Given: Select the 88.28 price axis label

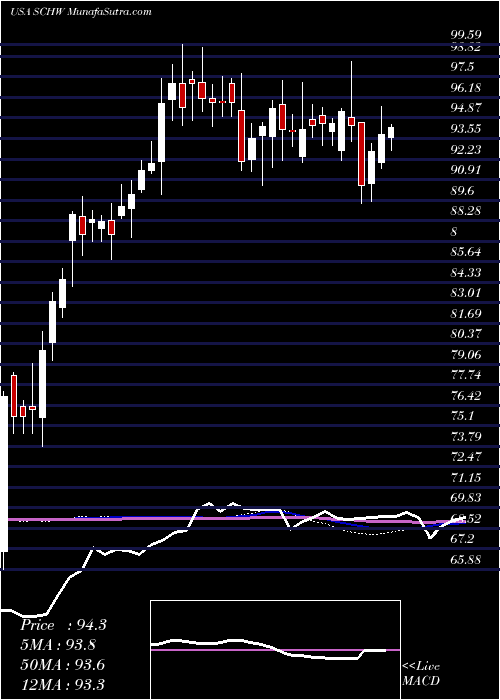Looking at the screenshot, I should 466,211.
